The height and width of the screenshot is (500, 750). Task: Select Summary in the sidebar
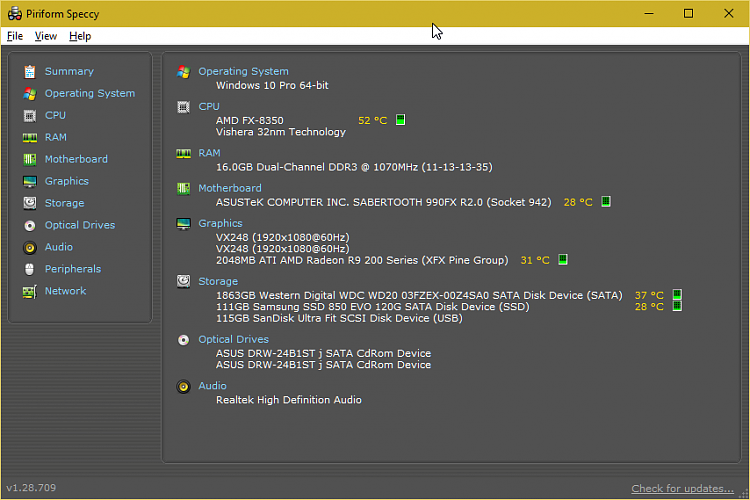point(69,71)
